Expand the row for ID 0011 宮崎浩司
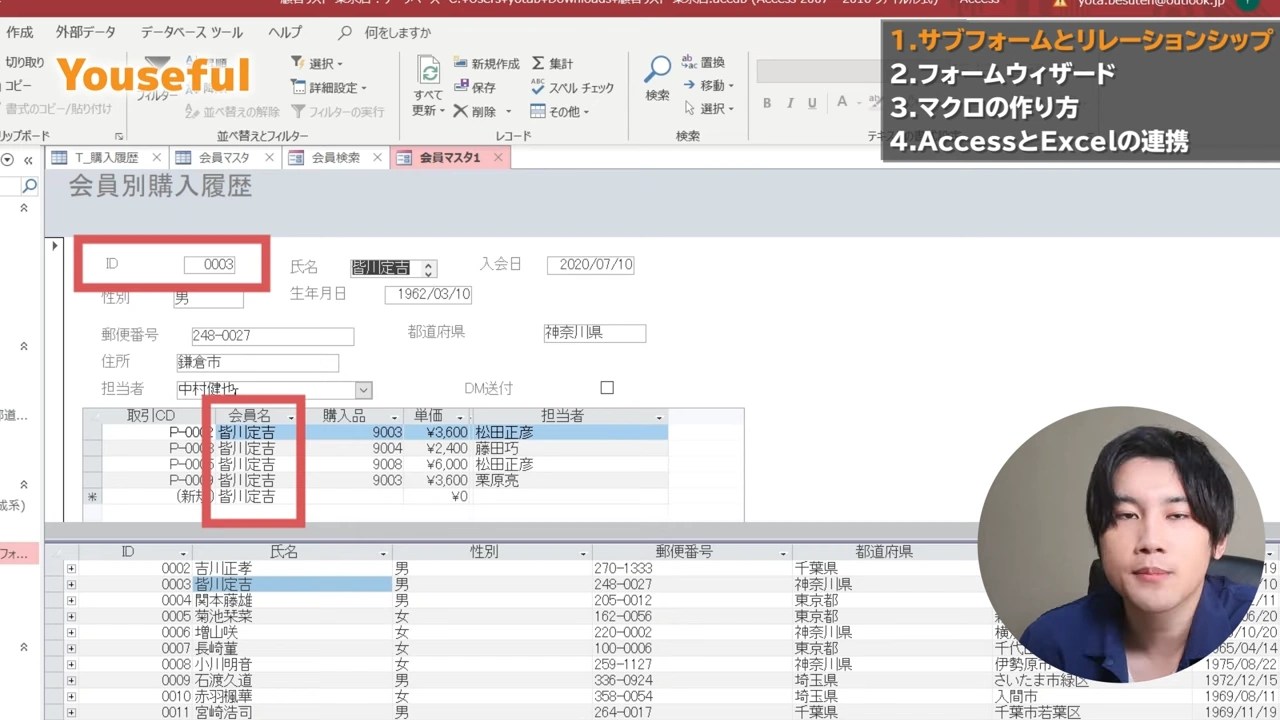This screenshot has height=720, width=1280. 71,713
